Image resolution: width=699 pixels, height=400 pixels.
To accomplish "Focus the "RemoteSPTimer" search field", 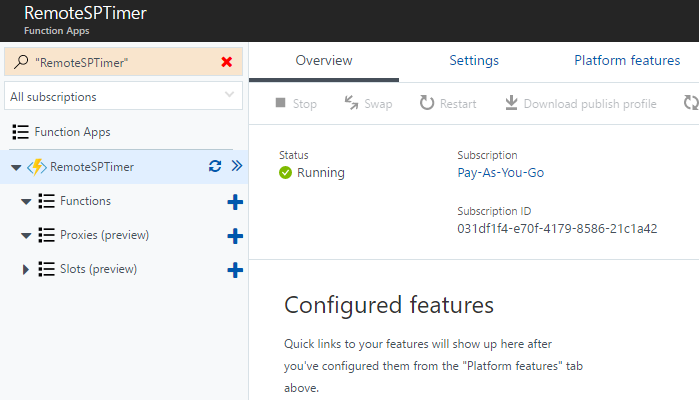I will tap(123, 62).
